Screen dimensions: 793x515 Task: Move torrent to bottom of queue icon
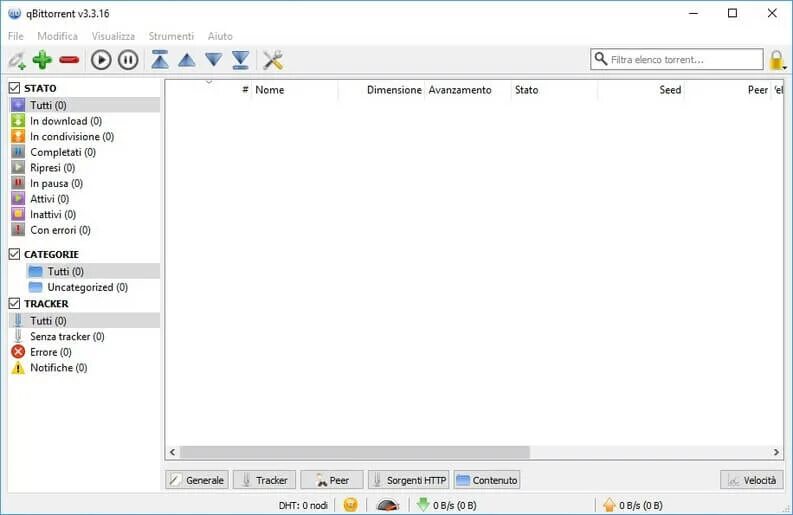pyautogui.click(x=241, y=60)
